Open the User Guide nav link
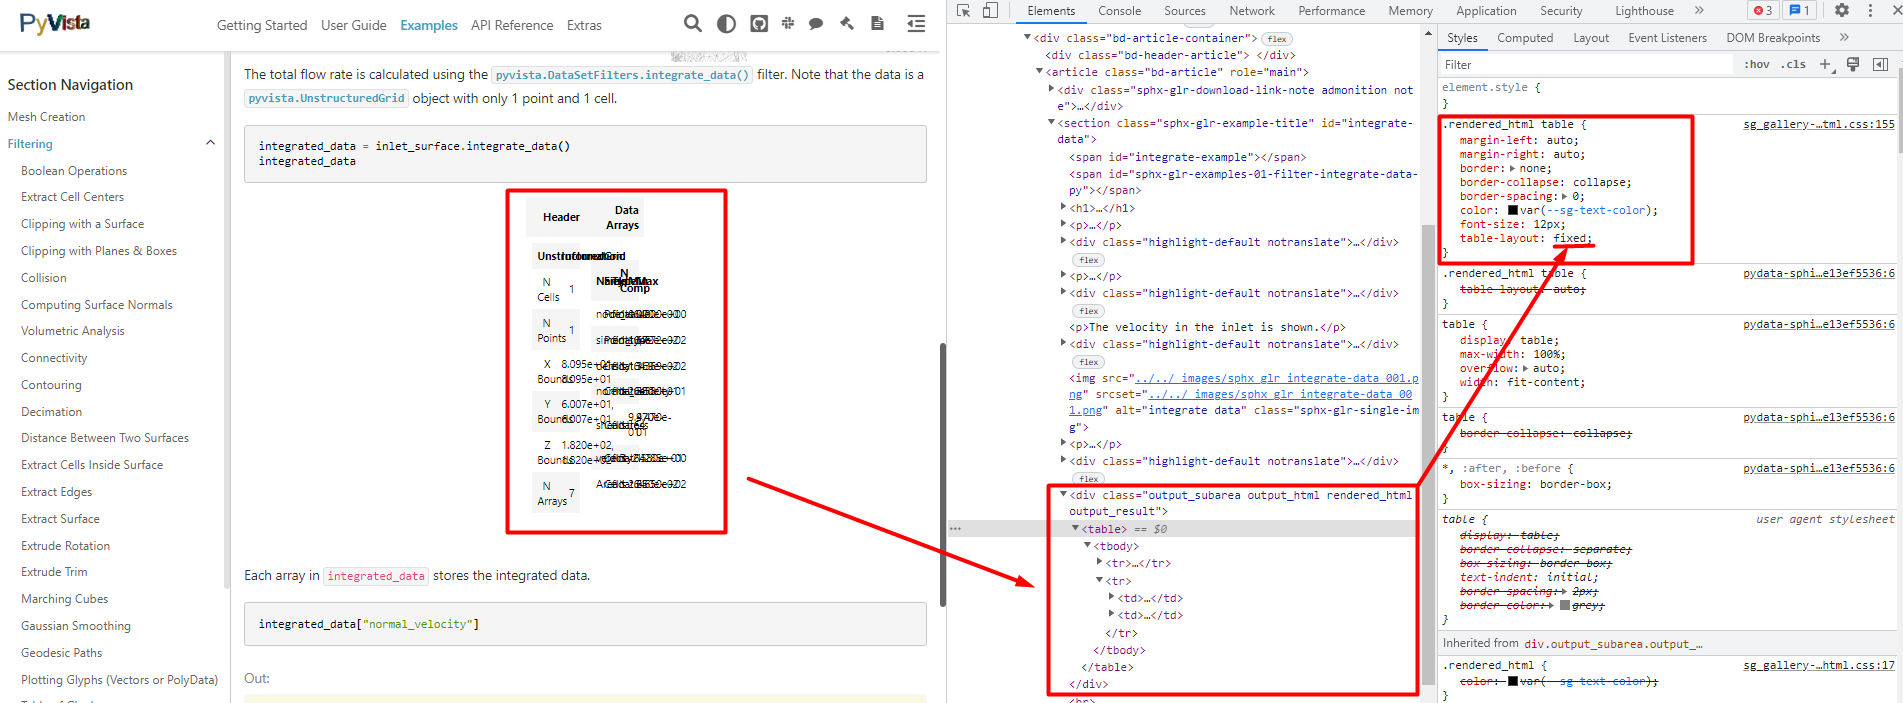Screen dimensions: 1903x703 pos(354,25)
